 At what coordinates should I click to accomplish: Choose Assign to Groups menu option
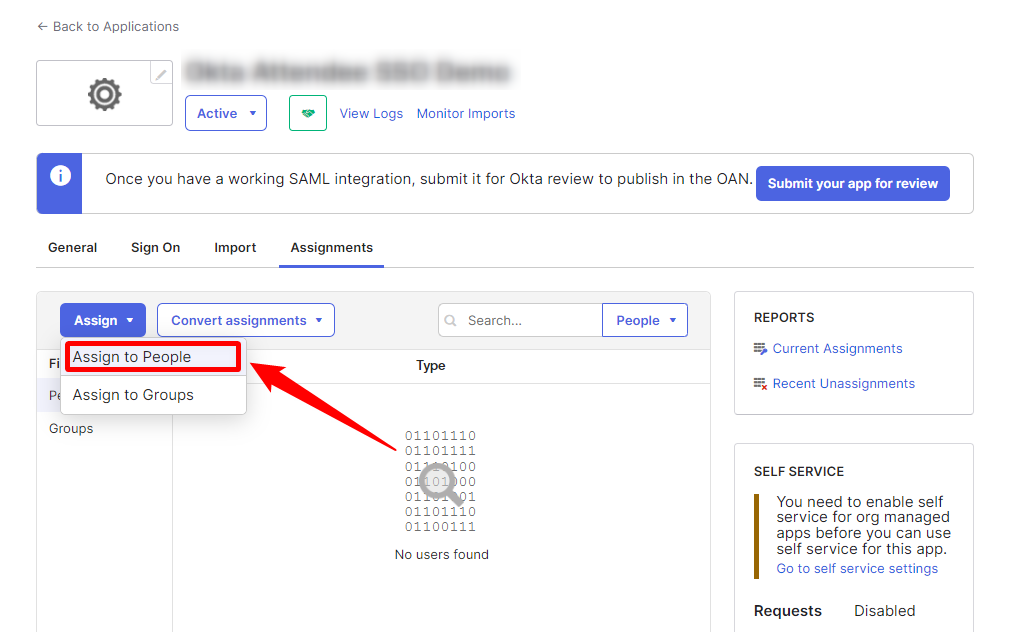tap(133, 395)
